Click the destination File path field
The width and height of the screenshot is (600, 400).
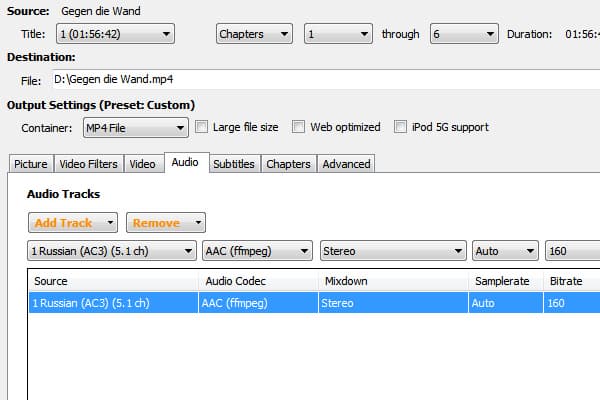[x=326, y=80]
